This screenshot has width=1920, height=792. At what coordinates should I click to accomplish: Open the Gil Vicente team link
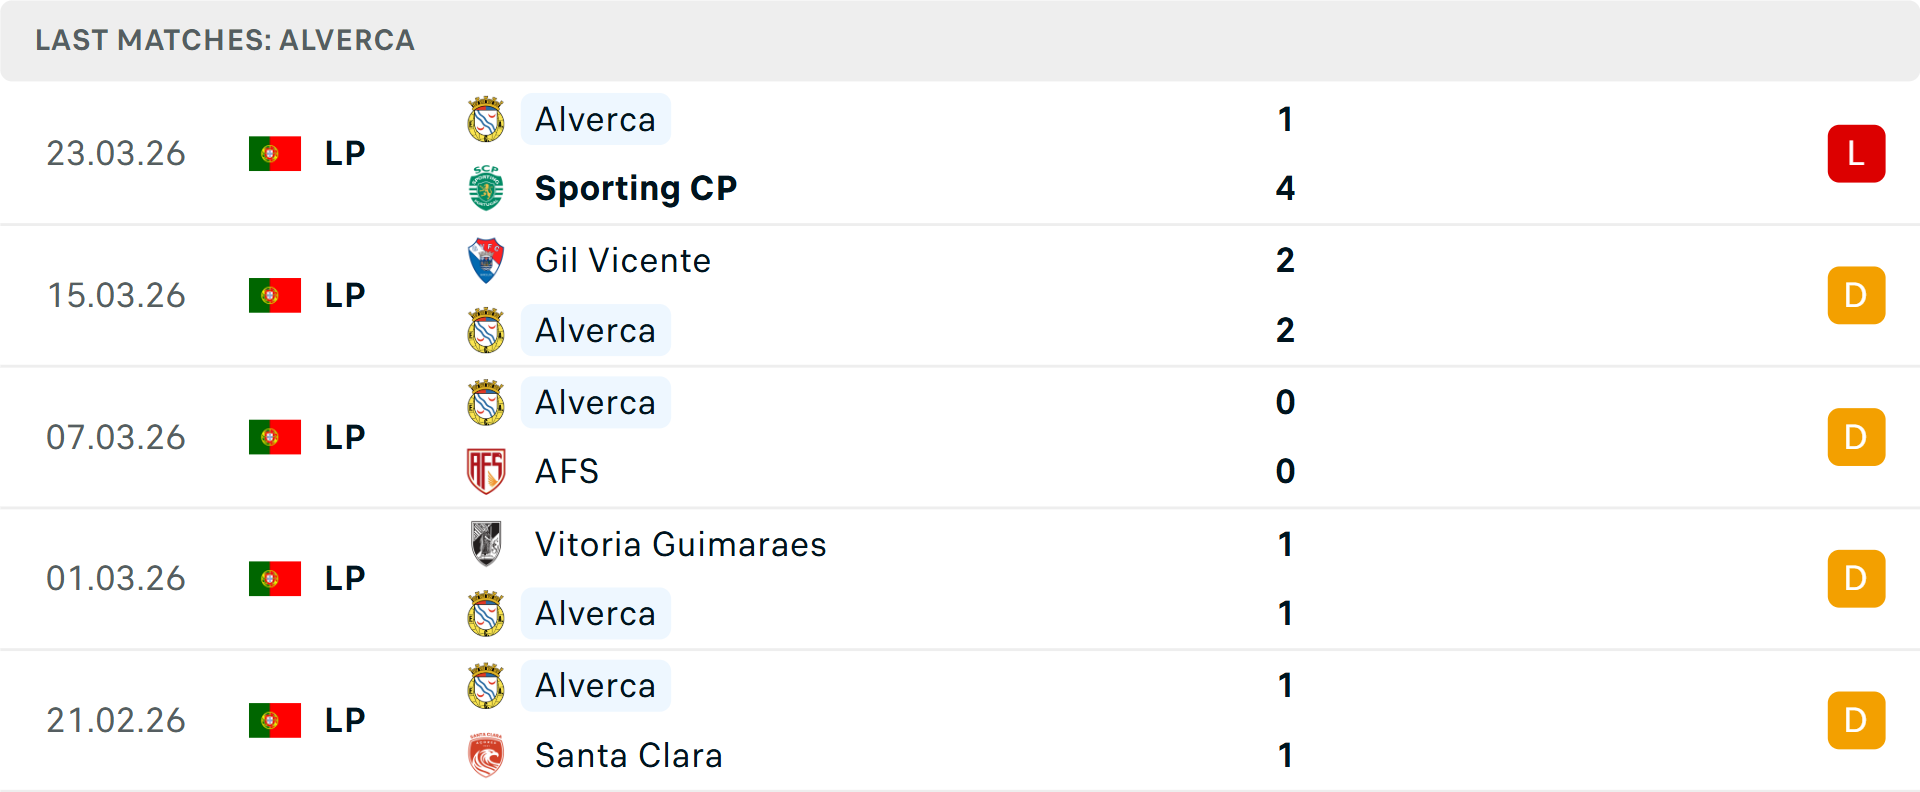(623, 261)
